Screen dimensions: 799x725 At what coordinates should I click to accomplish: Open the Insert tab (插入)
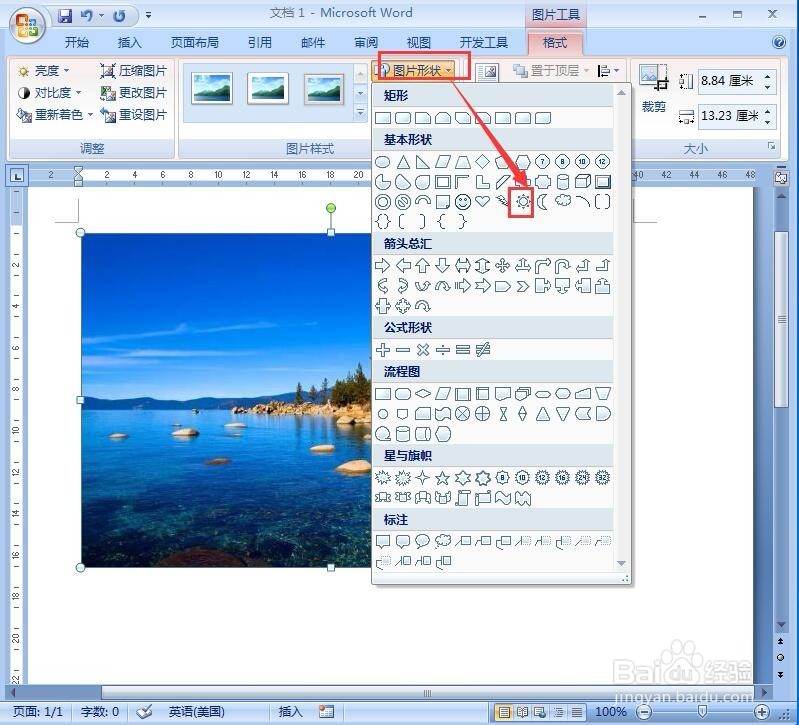tap(129, 42)
